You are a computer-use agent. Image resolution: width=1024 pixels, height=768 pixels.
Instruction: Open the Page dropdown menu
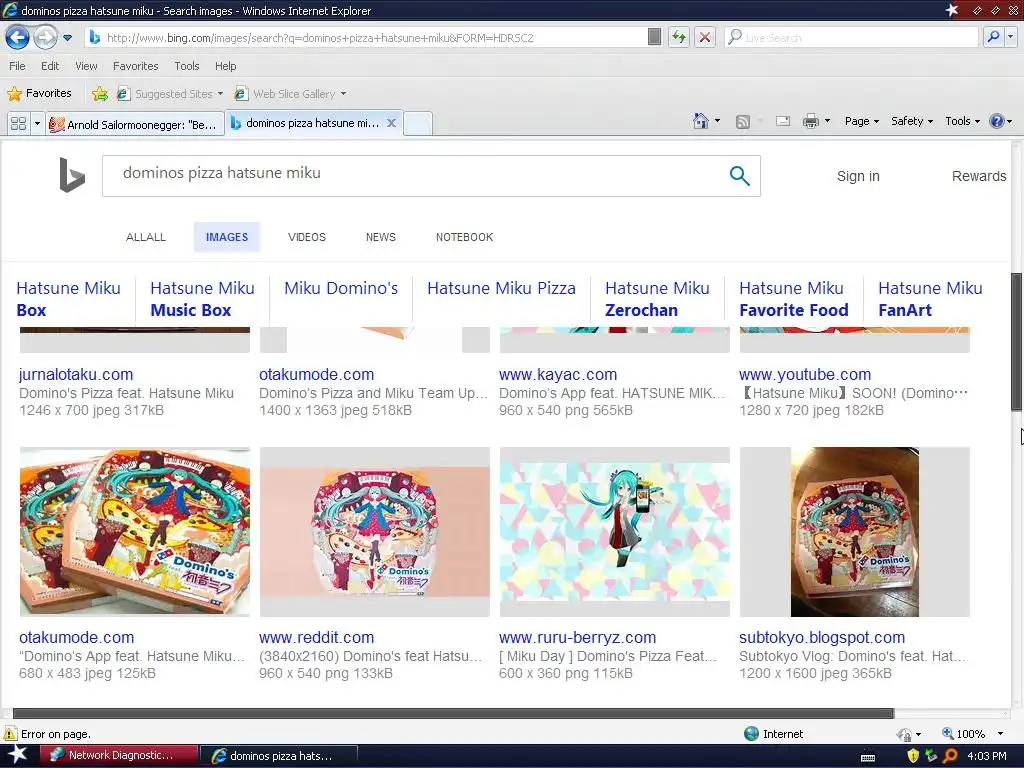[x=861, y=121]
